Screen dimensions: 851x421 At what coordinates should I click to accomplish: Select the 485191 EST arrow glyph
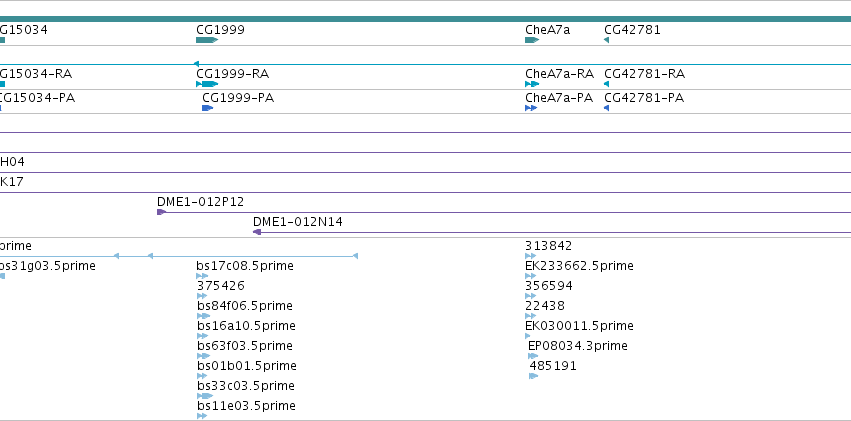534,376
